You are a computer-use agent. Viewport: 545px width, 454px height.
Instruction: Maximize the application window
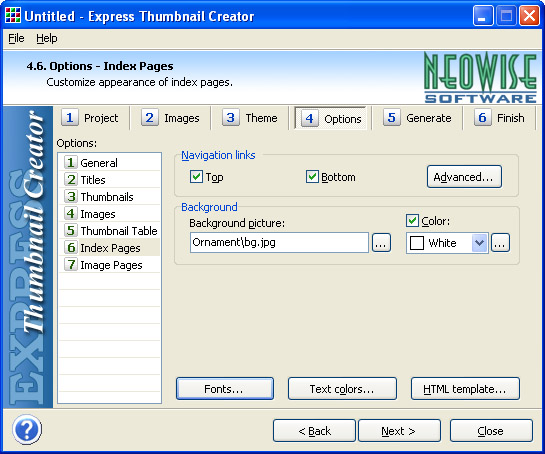point(506,16)
